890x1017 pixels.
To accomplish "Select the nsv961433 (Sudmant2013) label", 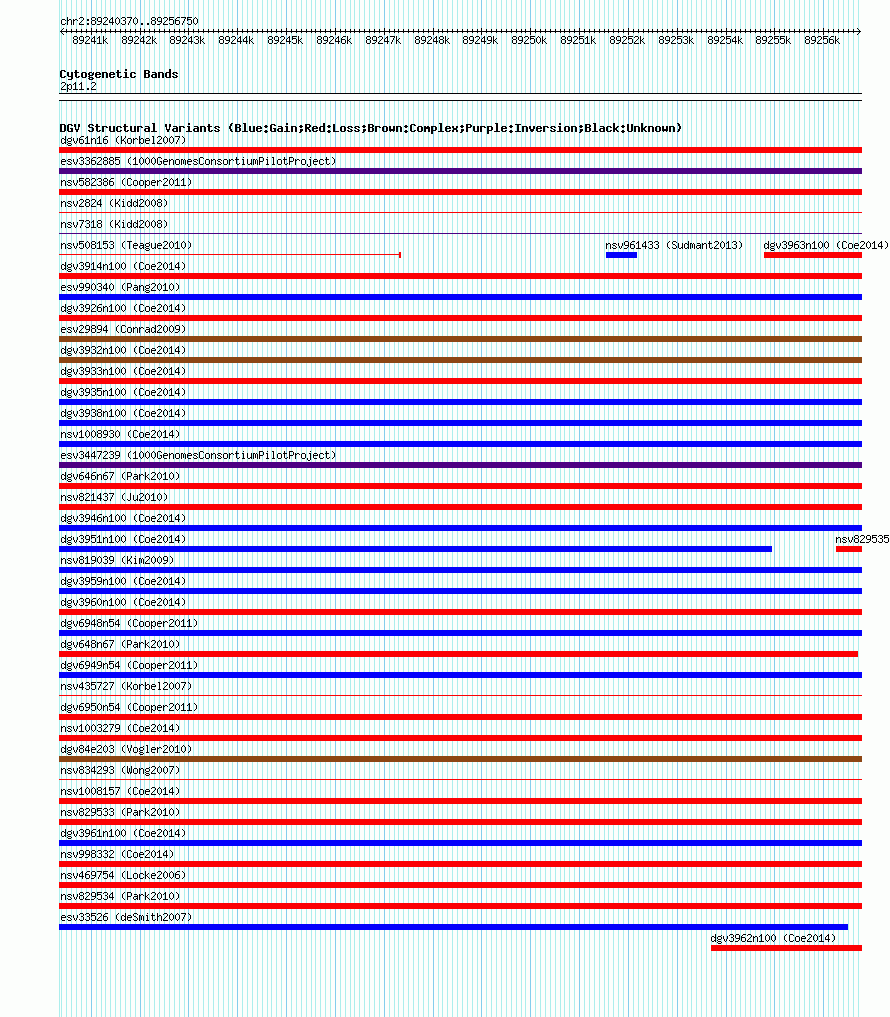I will point(674,245).
